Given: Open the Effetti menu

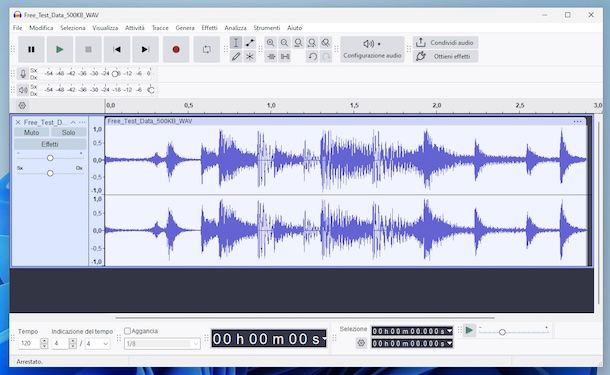Looking at the screenshot, I should [209, 28].
